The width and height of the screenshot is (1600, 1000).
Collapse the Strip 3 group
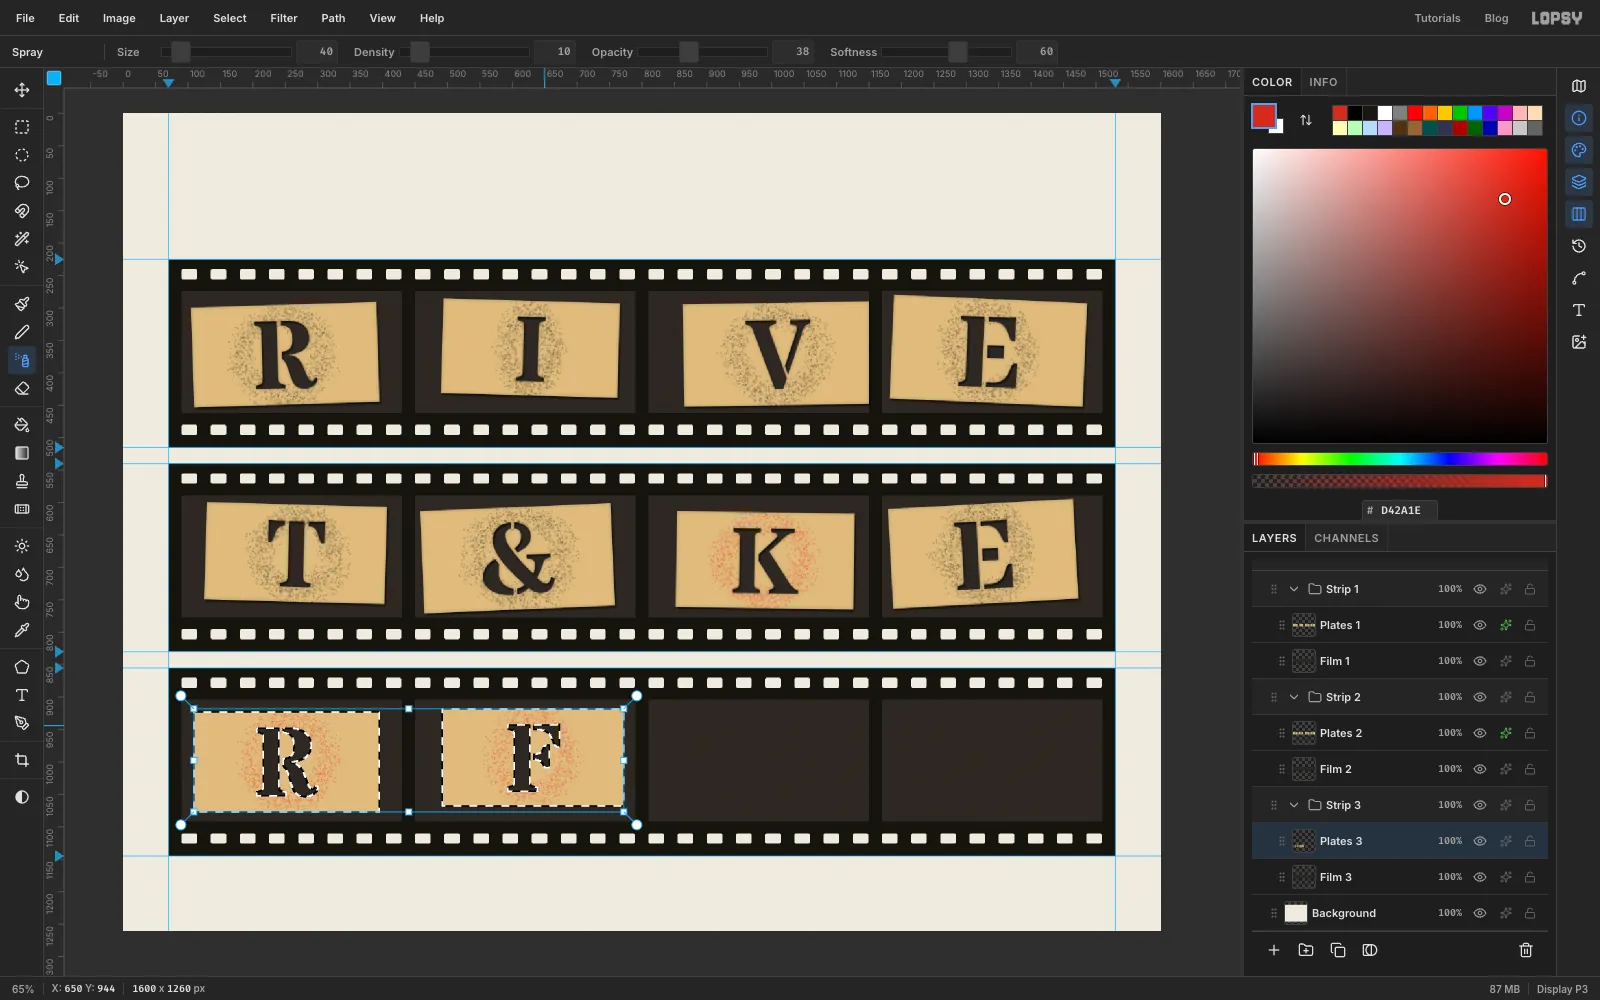[1294, 805]
